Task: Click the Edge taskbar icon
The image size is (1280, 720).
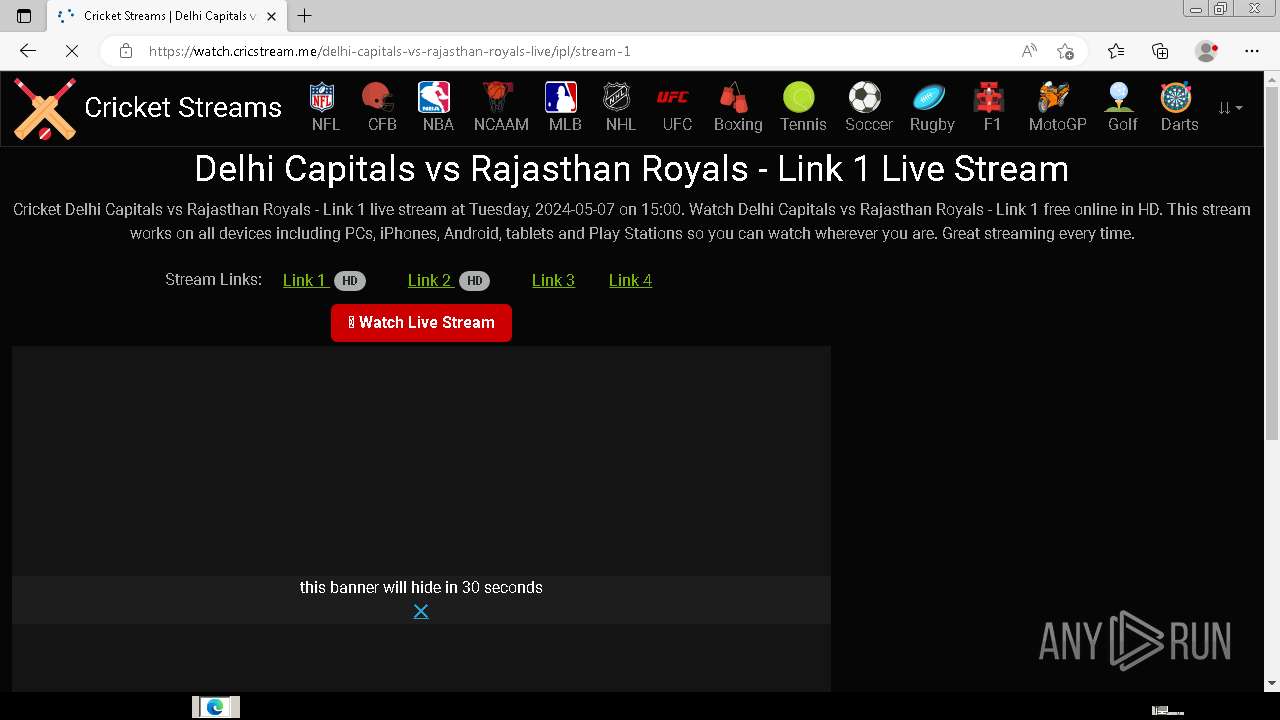Action: (215, 707)
